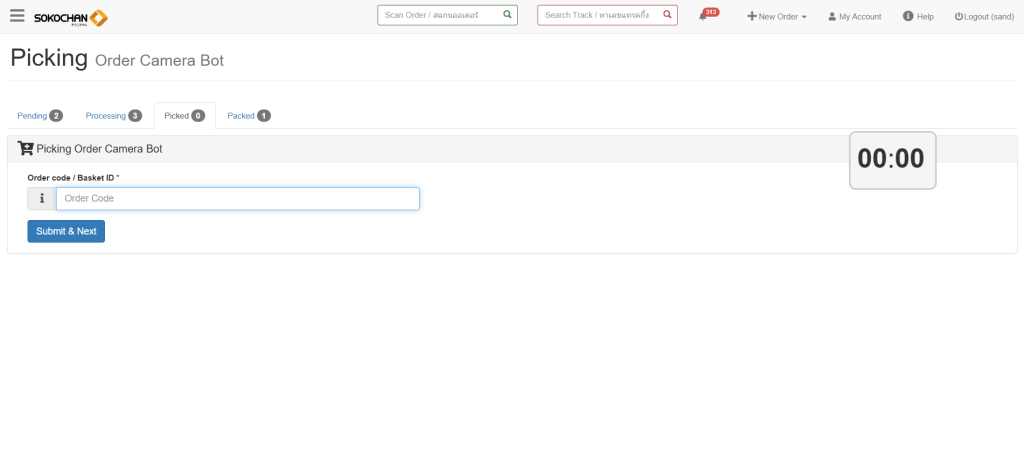The width and height of the screenshot is (1024, 468).
Task: Click Submit & Next button
Action: click(66, 231)
